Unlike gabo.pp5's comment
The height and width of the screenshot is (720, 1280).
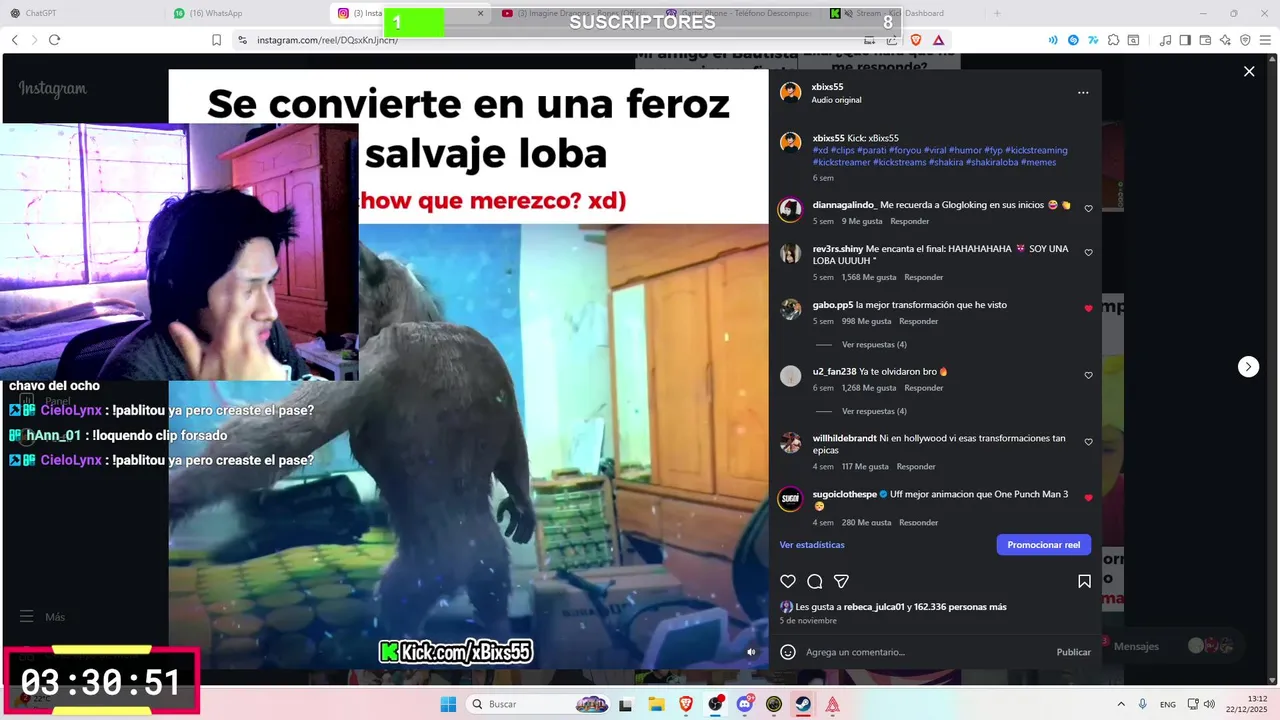point(1089,309)
